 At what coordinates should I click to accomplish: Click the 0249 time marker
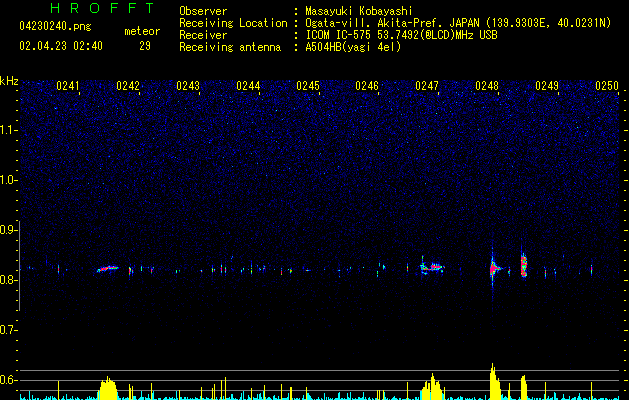coord(547,86)
